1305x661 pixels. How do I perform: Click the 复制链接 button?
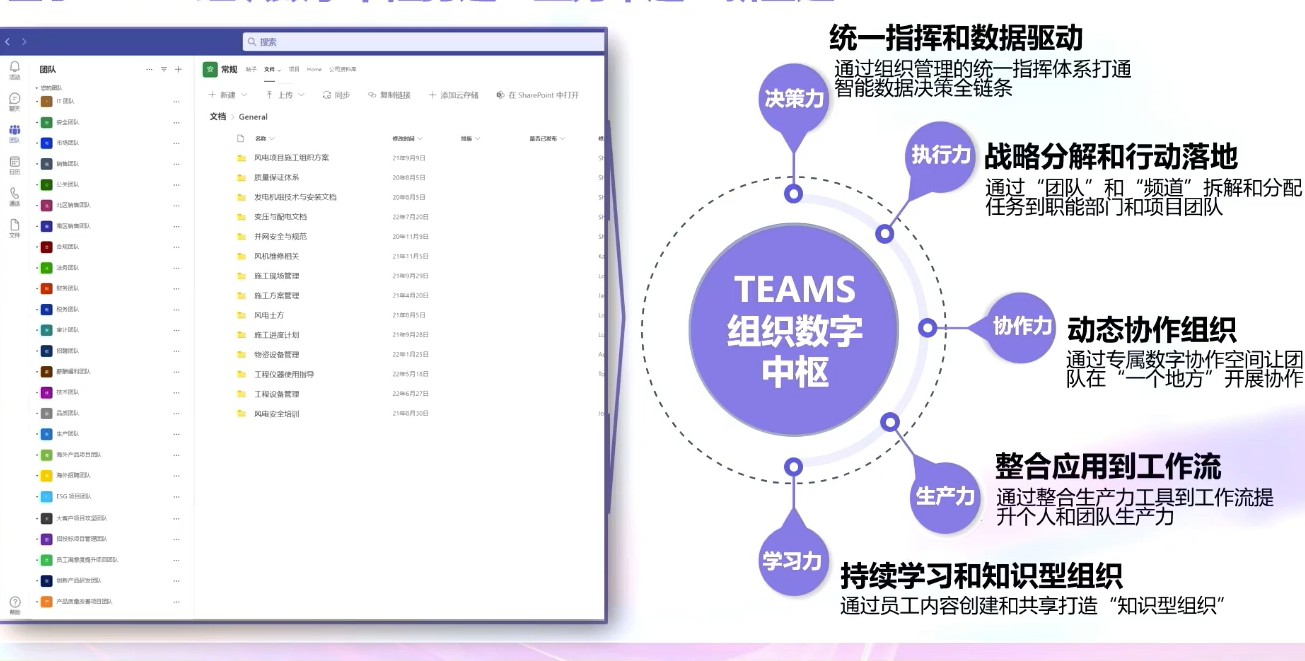pos(389,95)
